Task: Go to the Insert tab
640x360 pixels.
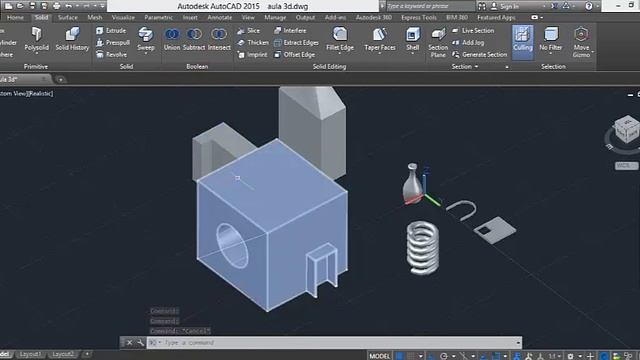Action: point(190,18)
